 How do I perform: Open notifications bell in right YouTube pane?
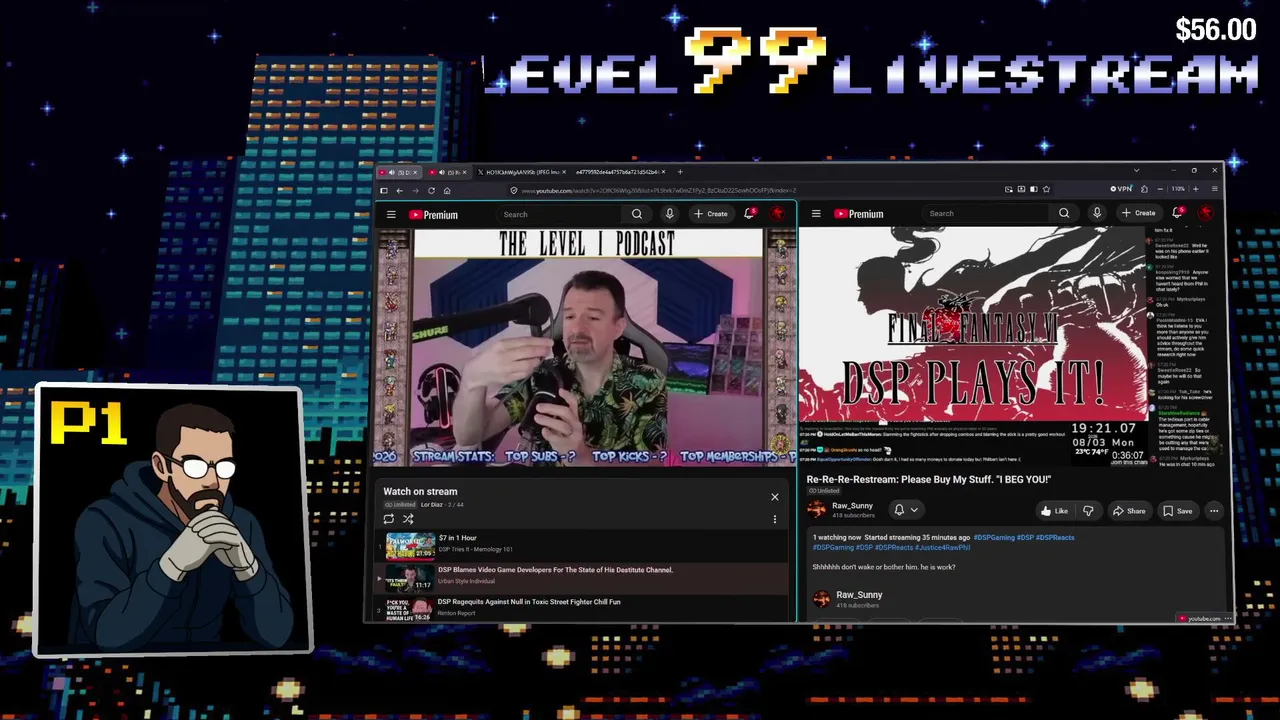1178,212
